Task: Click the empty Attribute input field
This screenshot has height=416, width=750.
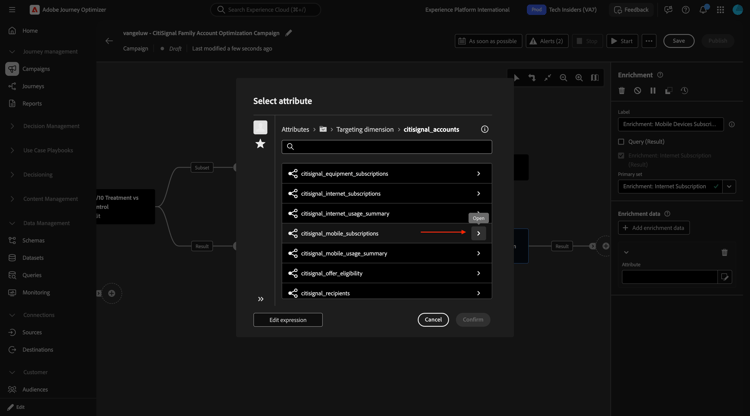Action: [670, 277]
